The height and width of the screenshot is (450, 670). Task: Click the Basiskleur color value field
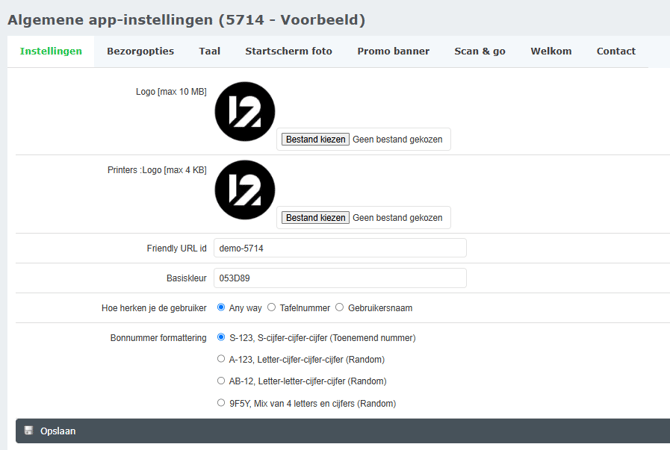pos(340,278)
